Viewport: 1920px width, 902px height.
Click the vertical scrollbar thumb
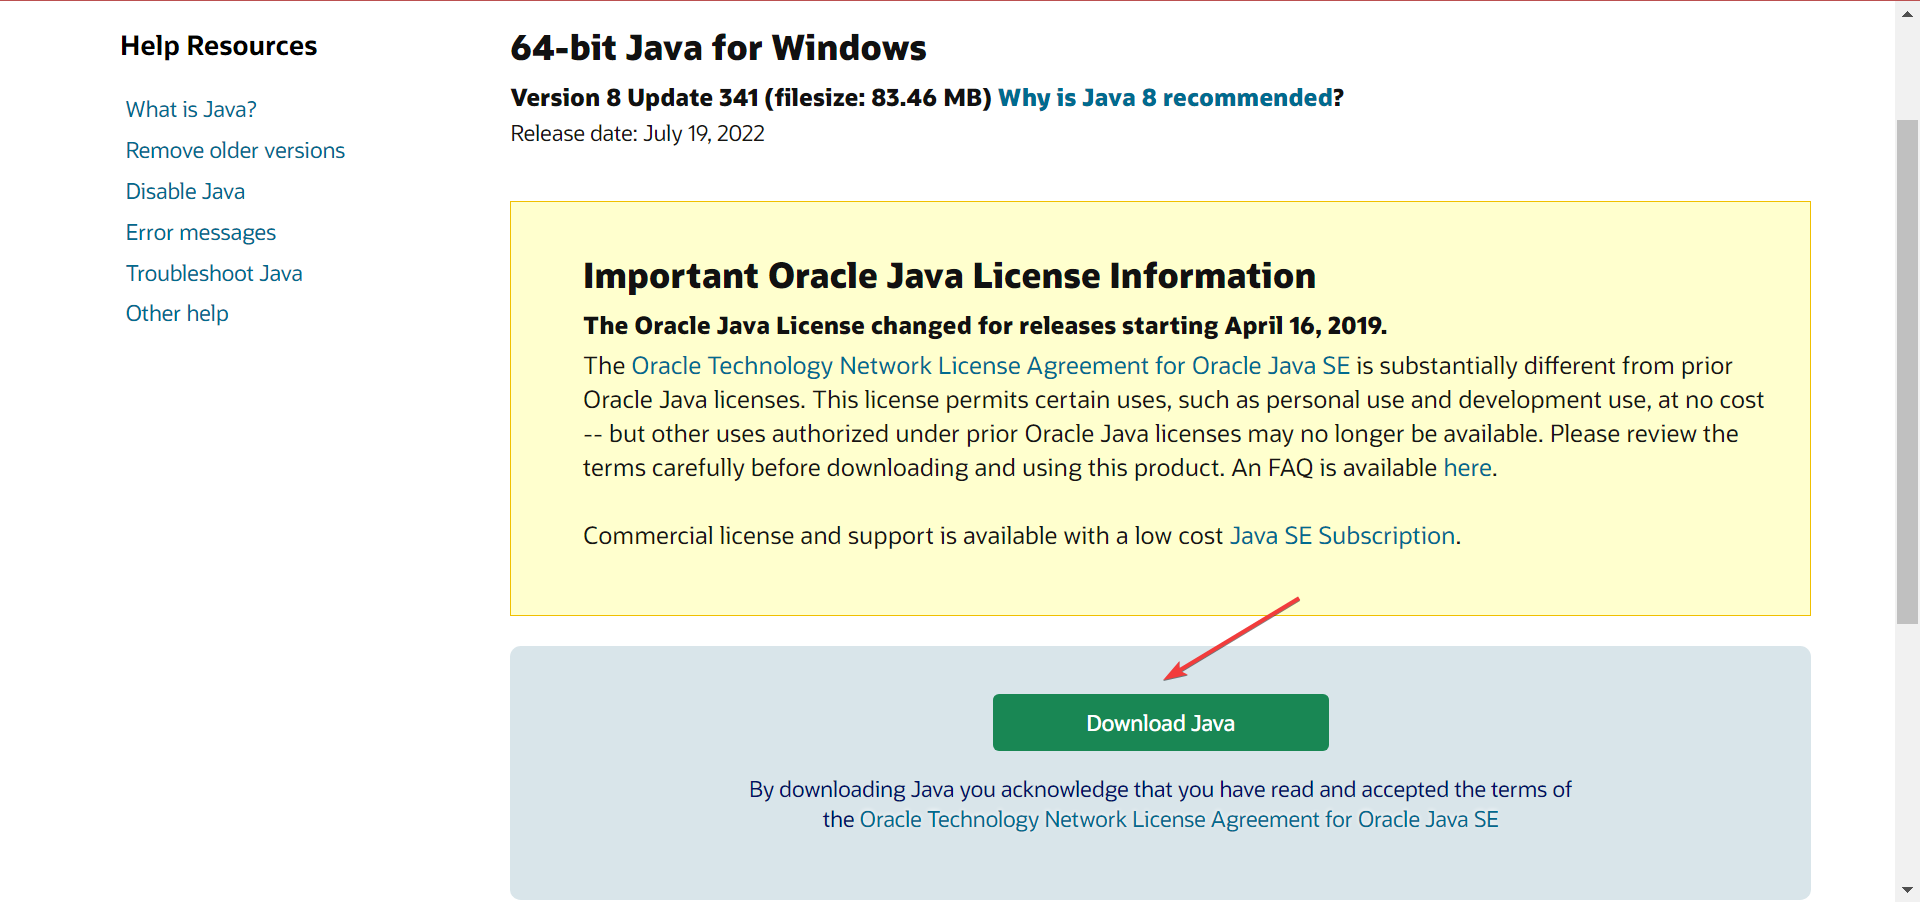1907,370
